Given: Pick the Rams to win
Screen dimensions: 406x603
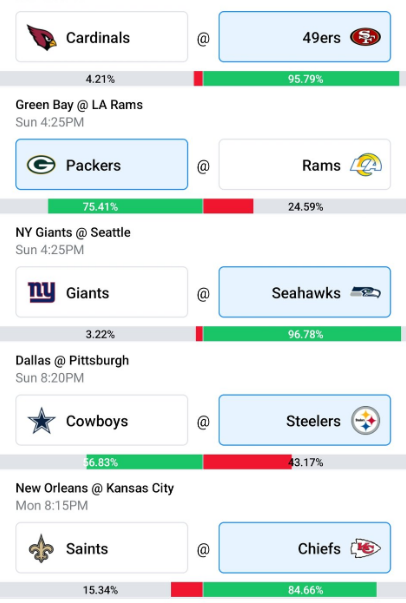Looking at the screenshot, I should pyautogui.click(x=305, y=165).
